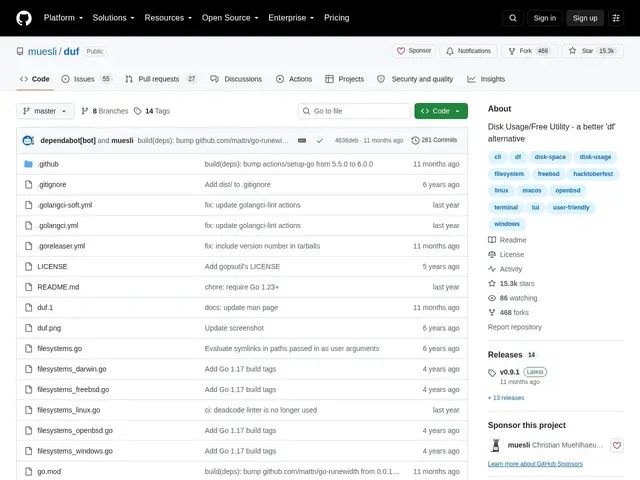Open the 4636deb commit hash link
The height and width of the screenshot is (480, 640).
[346, 140]
